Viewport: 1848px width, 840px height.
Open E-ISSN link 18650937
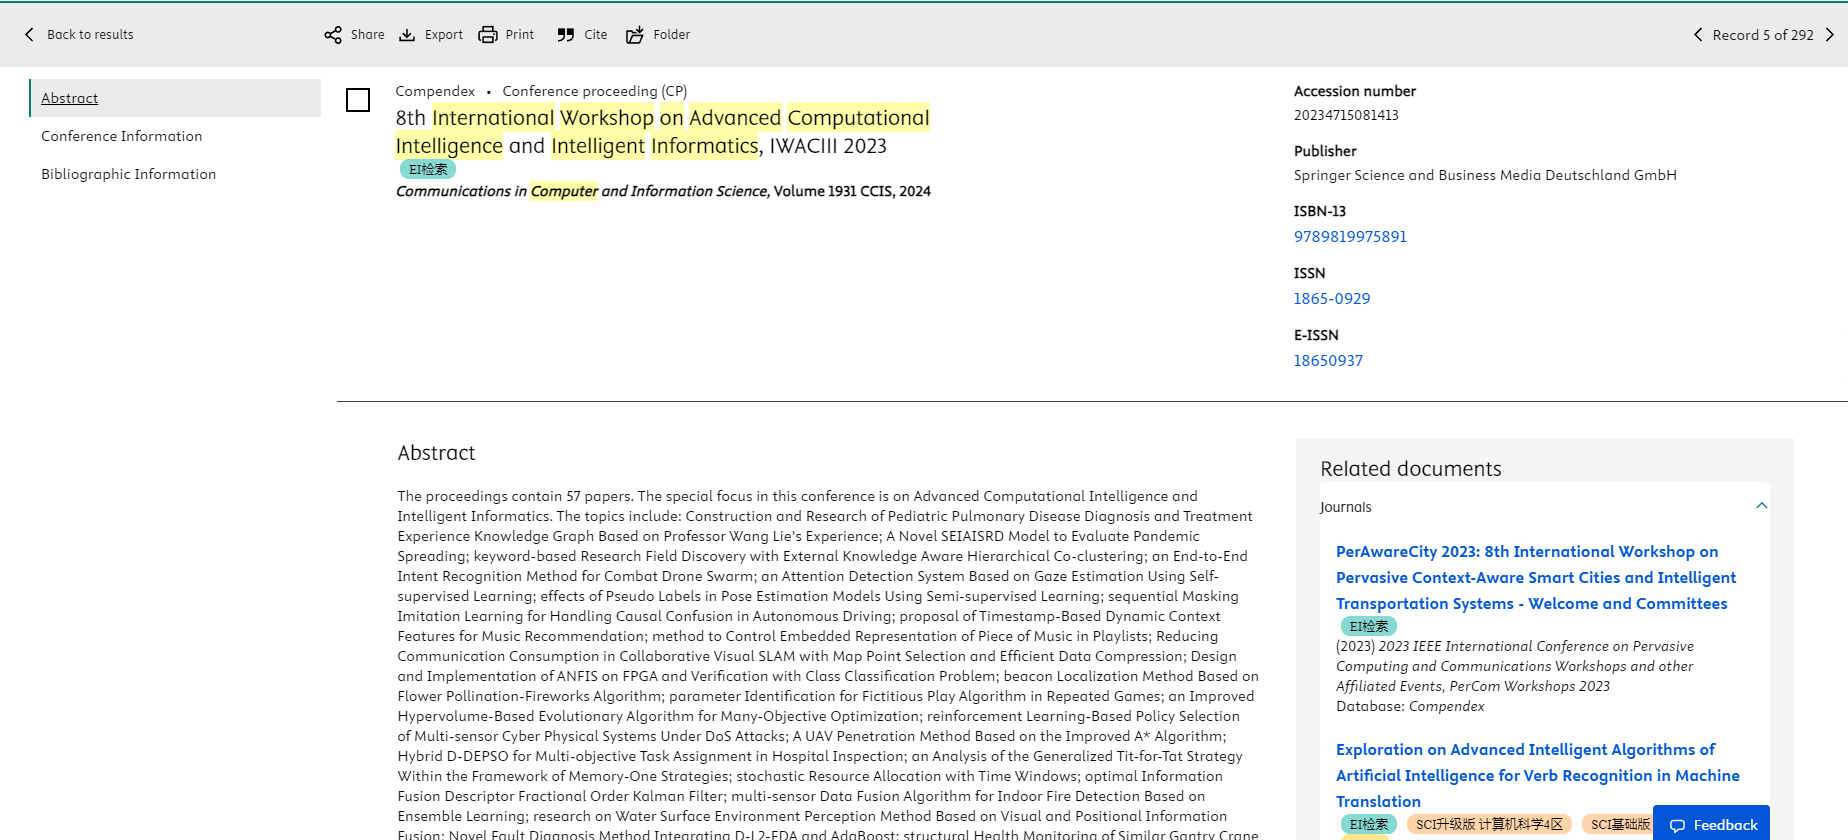(1328, 361)
